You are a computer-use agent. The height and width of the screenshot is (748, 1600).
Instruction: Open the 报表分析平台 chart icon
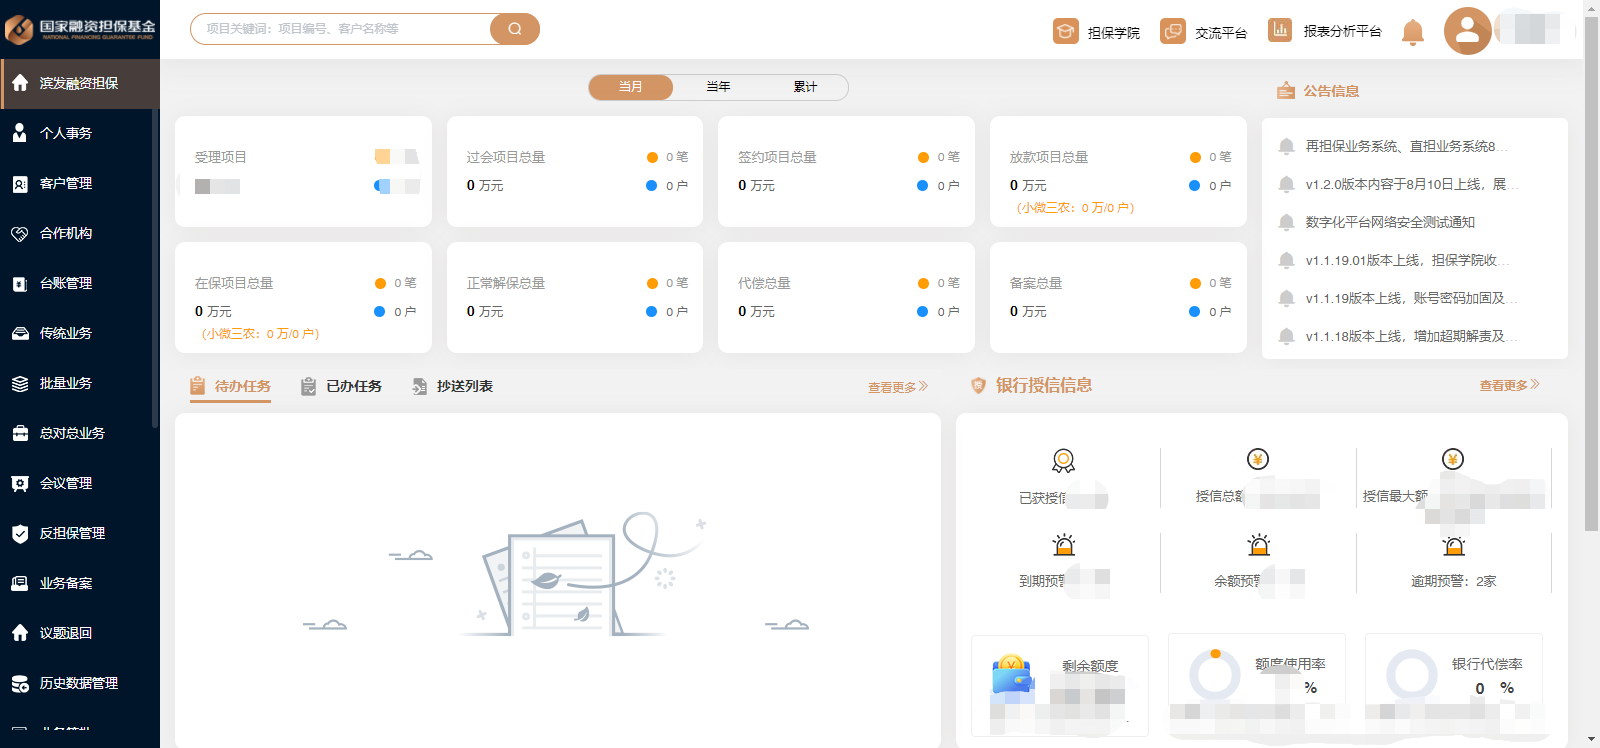point(1279,31)
